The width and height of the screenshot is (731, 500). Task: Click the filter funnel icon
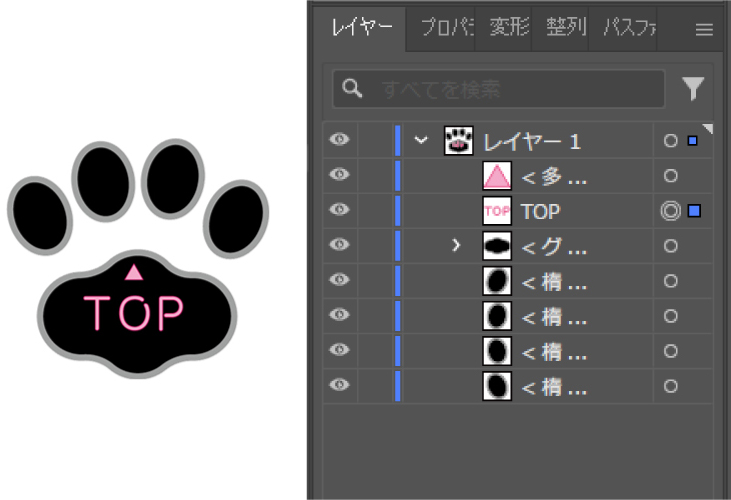(694, 89)
